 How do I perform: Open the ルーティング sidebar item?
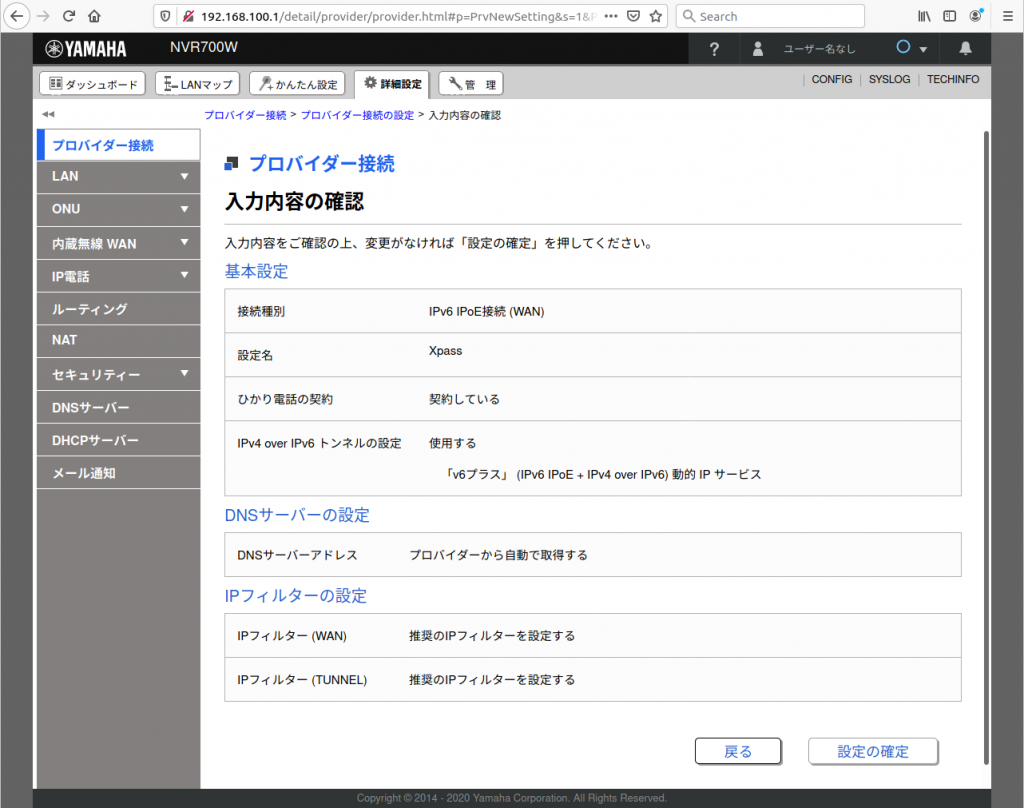tap(118, 309)
